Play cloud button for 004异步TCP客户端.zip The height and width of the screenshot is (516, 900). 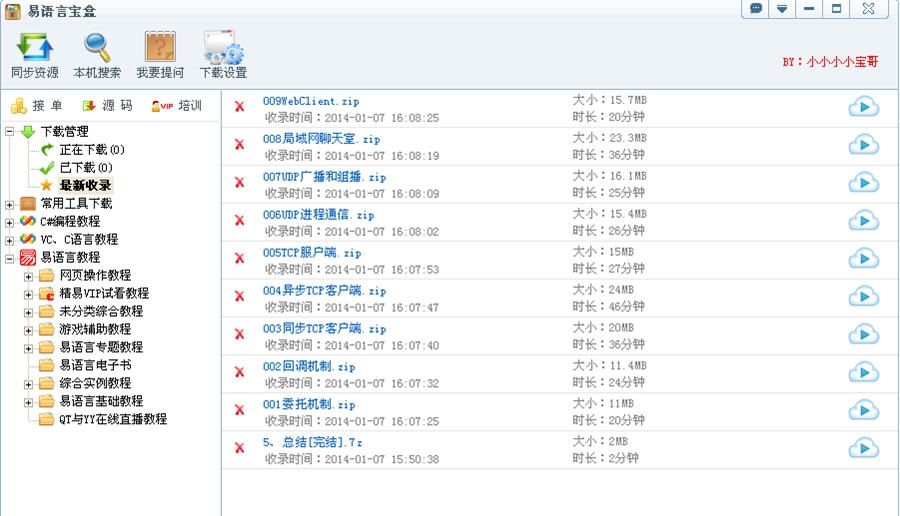(x=863, y=296)
